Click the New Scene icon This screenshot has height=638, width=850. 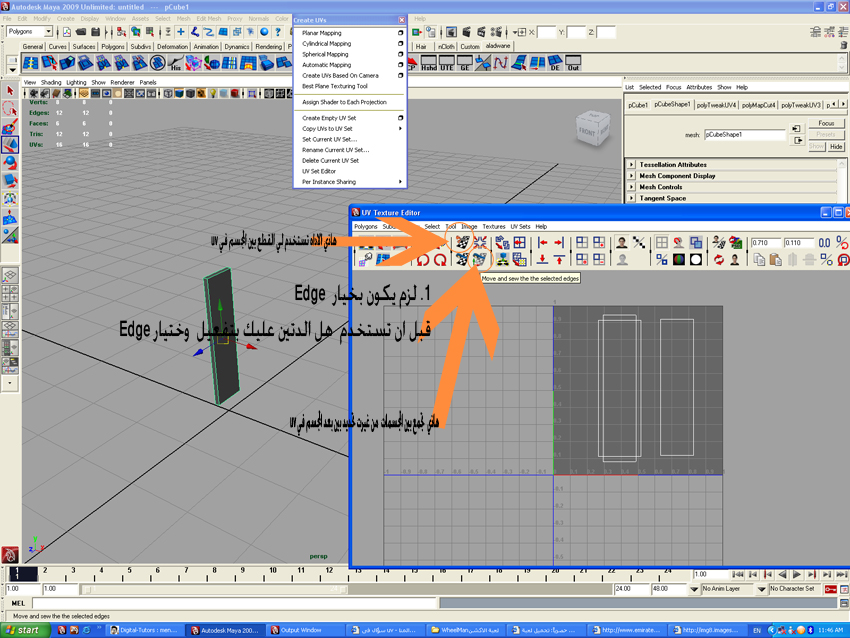pyautogui.click(x=67, y=32)
